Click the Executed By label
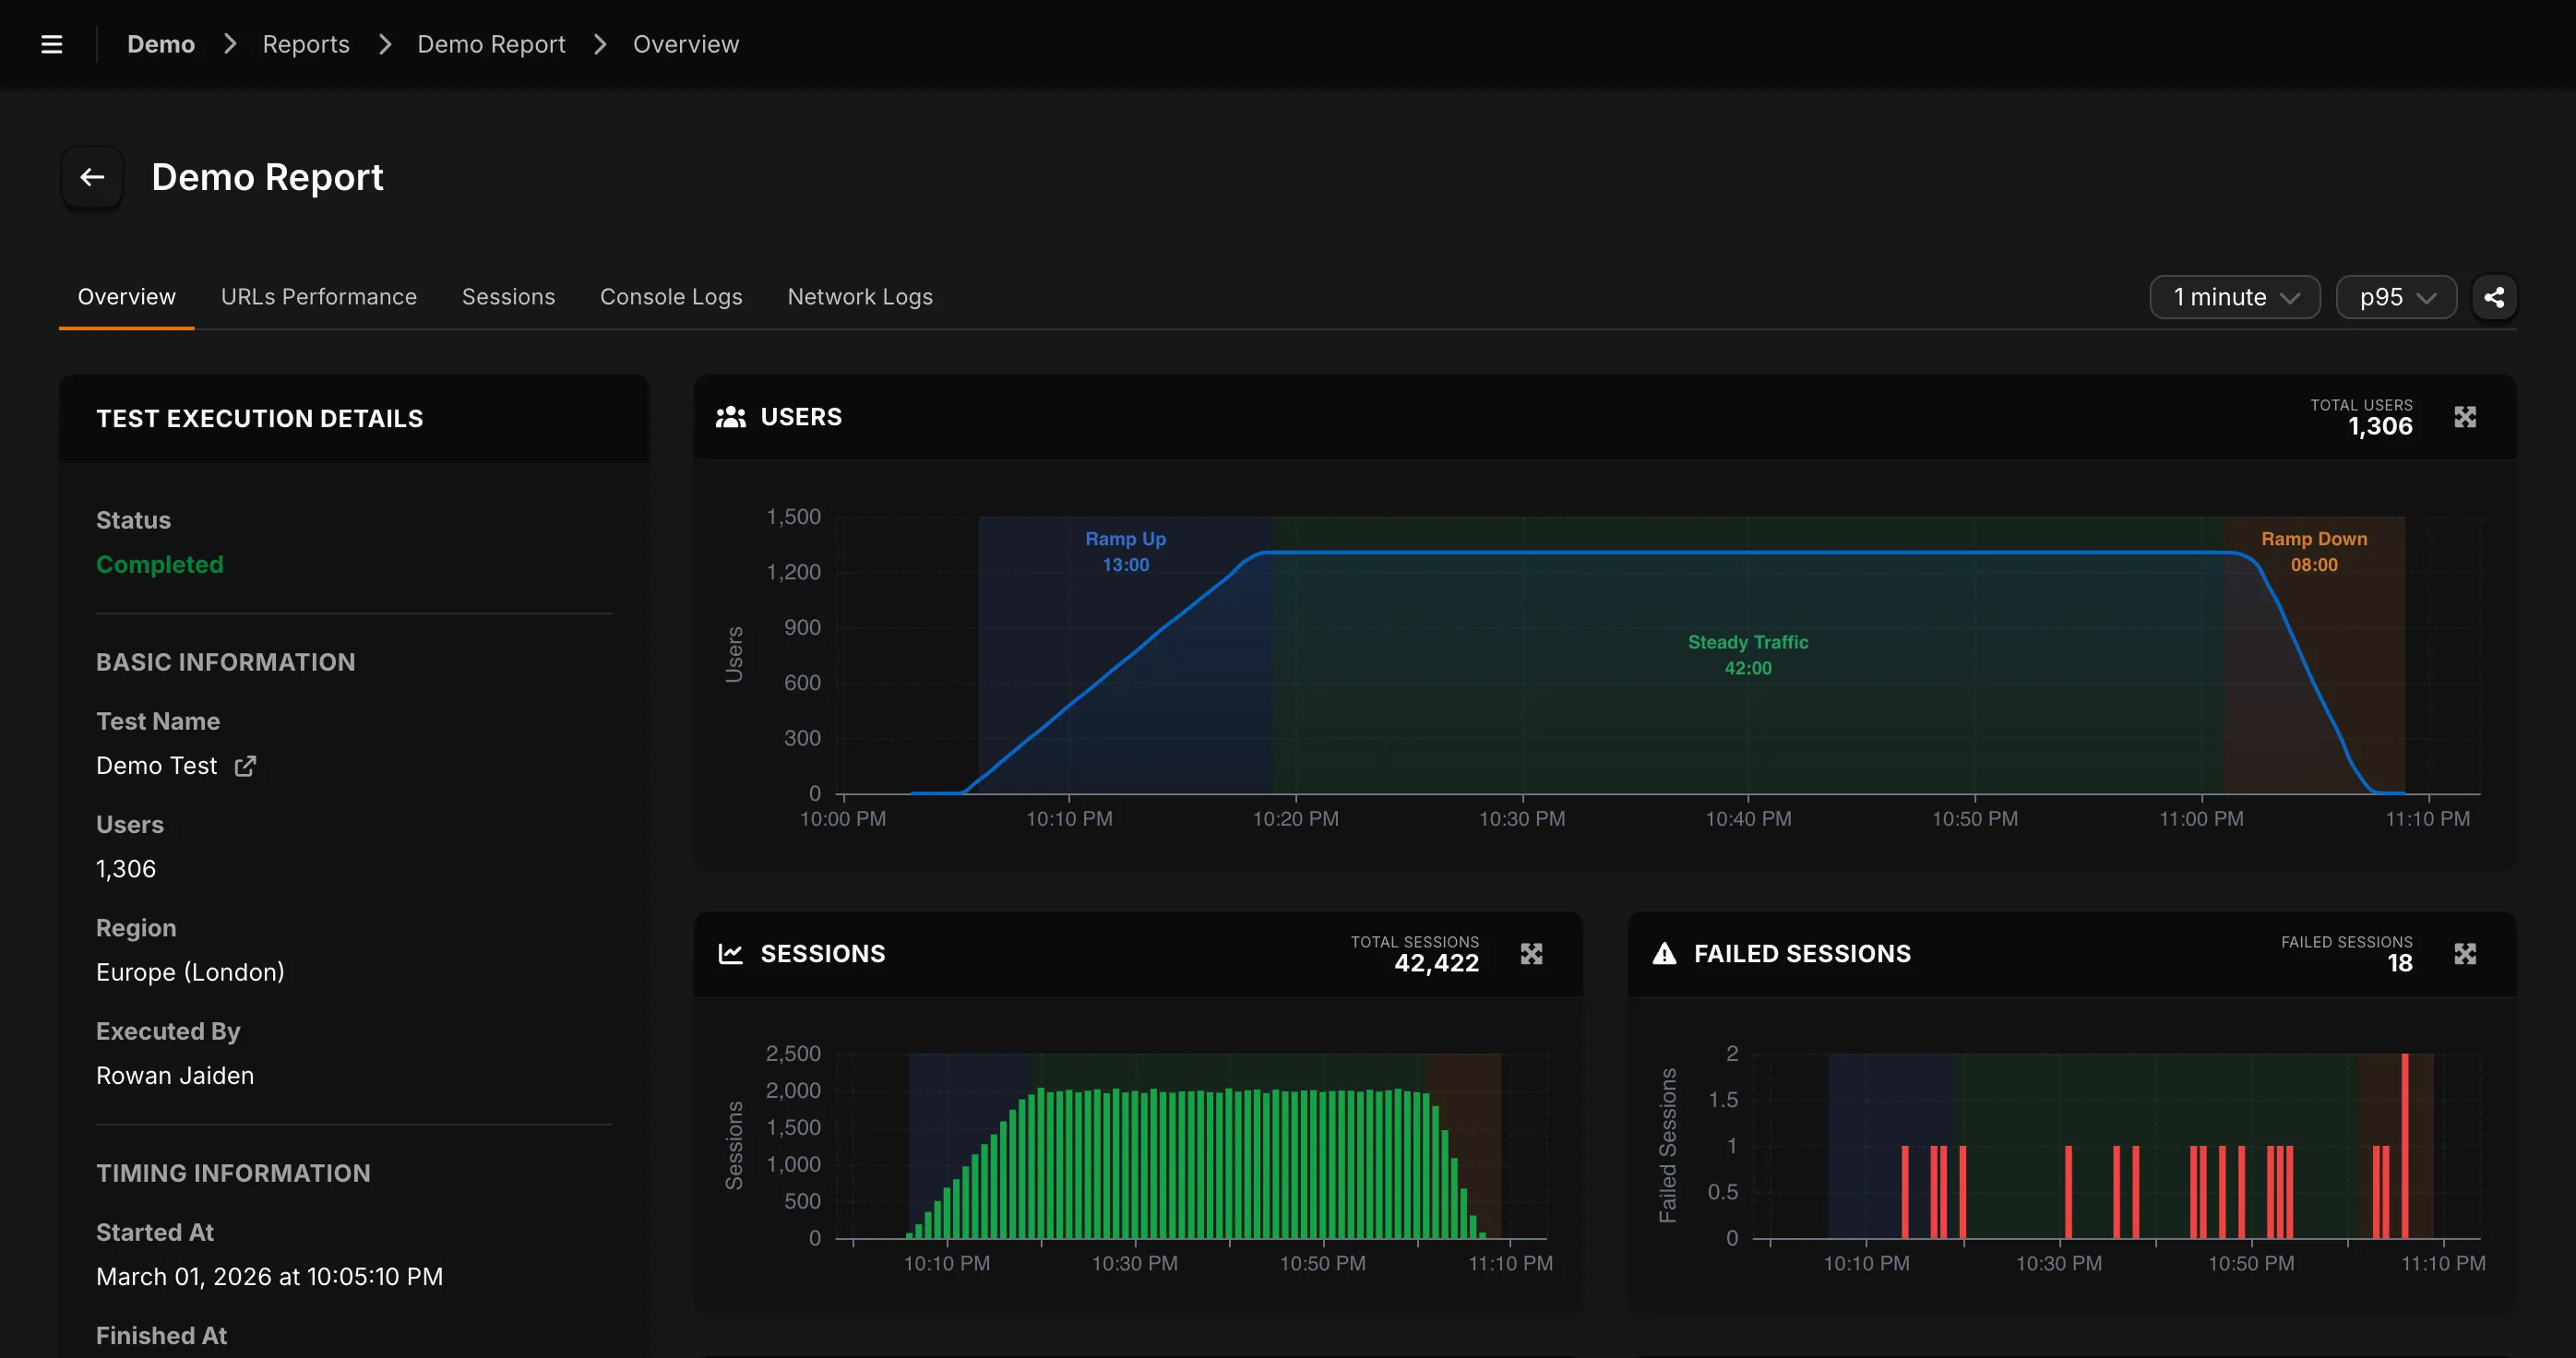 (x=168, y=1032)
